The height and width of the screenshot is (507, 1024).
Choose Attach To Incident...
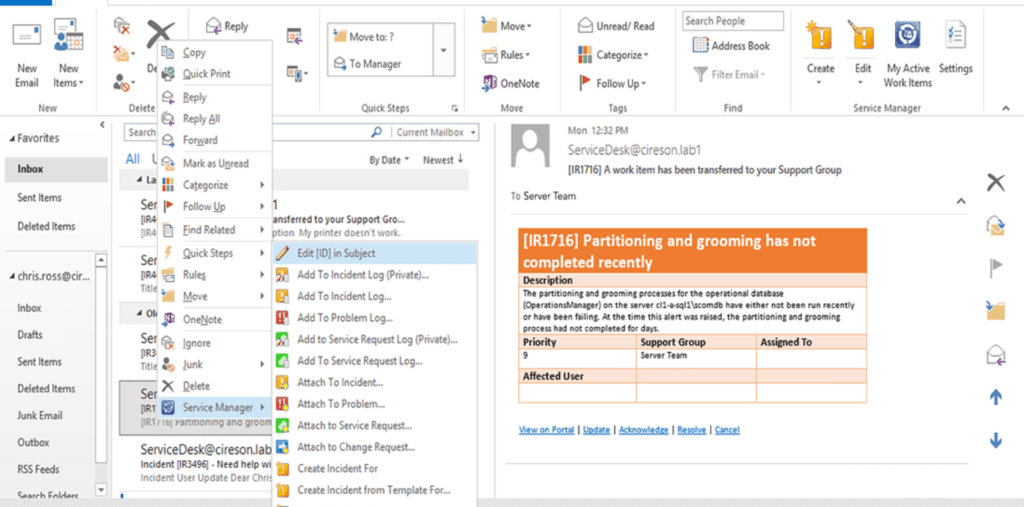tap(375, 382)
